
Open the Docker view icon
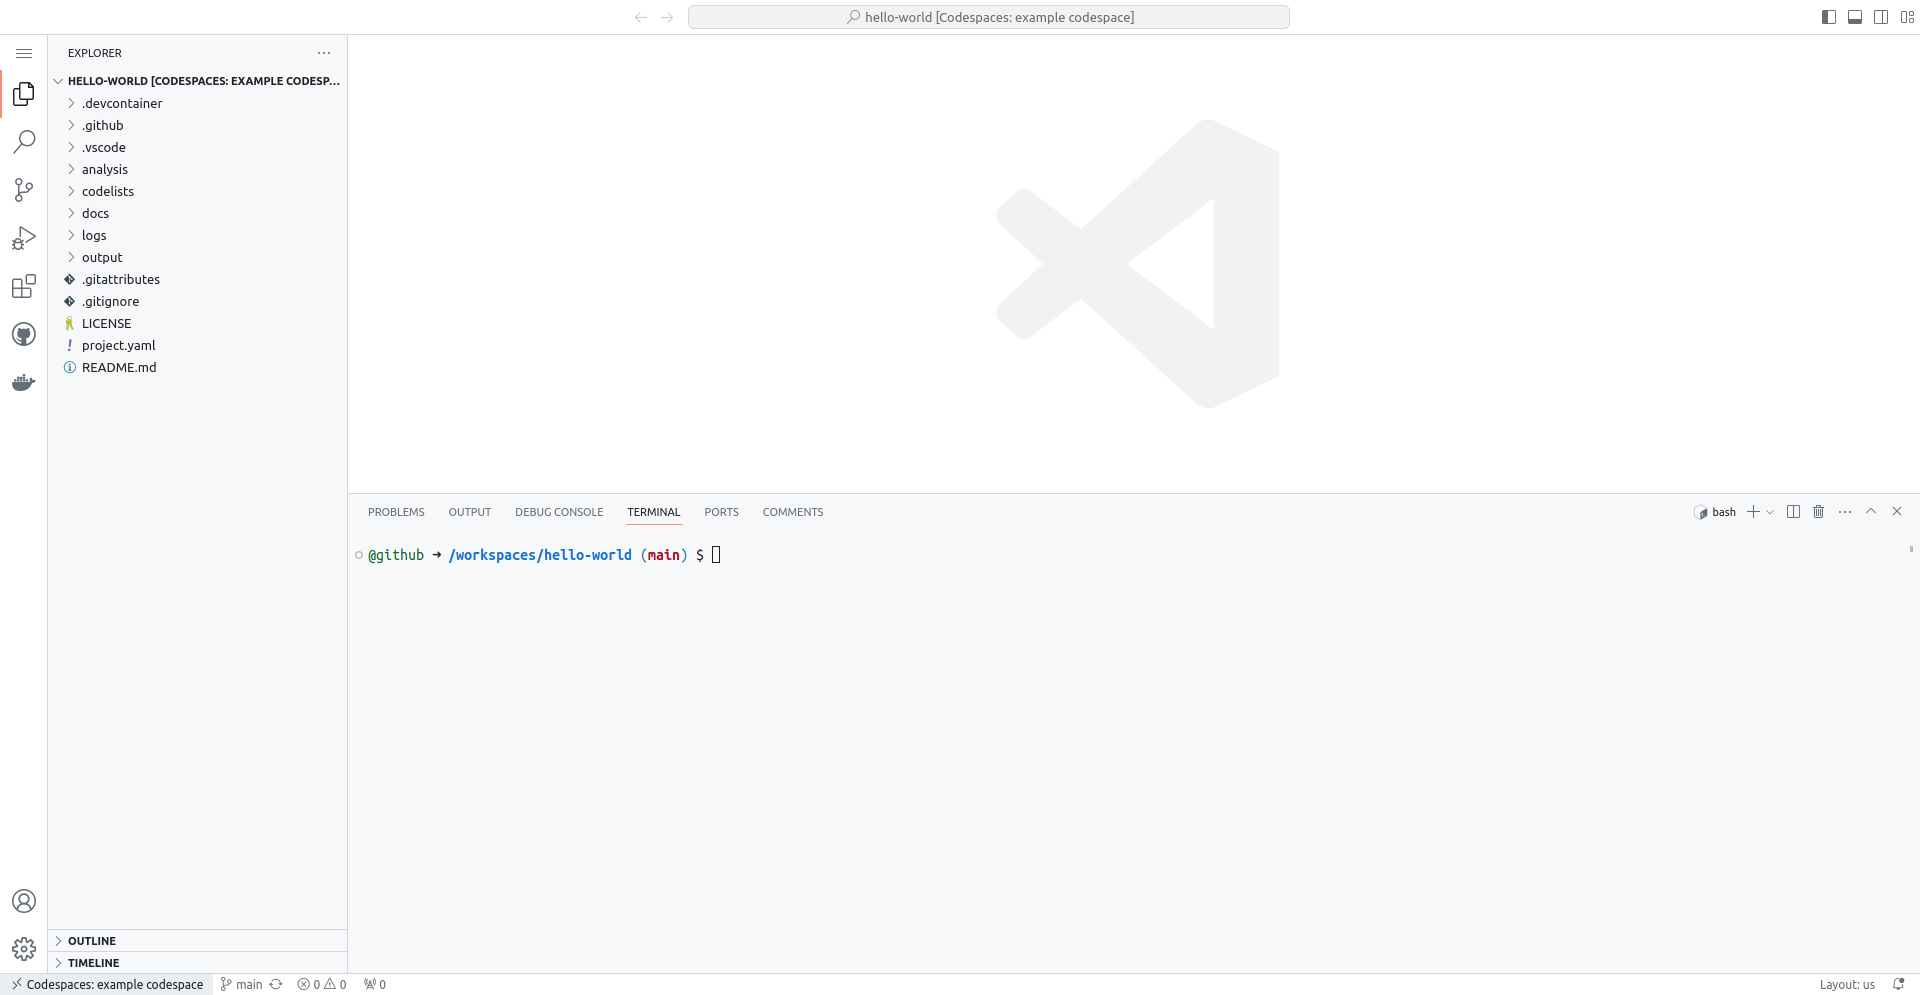pyautogui.click(x=24, y=383)
